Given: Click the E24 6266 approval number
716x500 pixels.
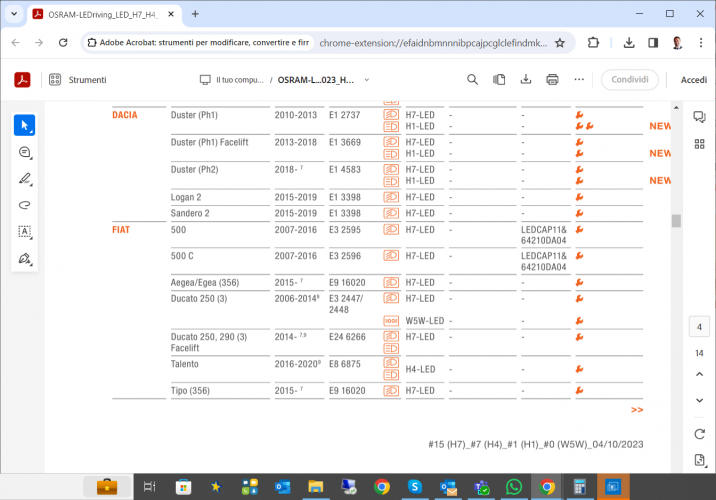Looking at the screenshot, I should coord(347,337).
